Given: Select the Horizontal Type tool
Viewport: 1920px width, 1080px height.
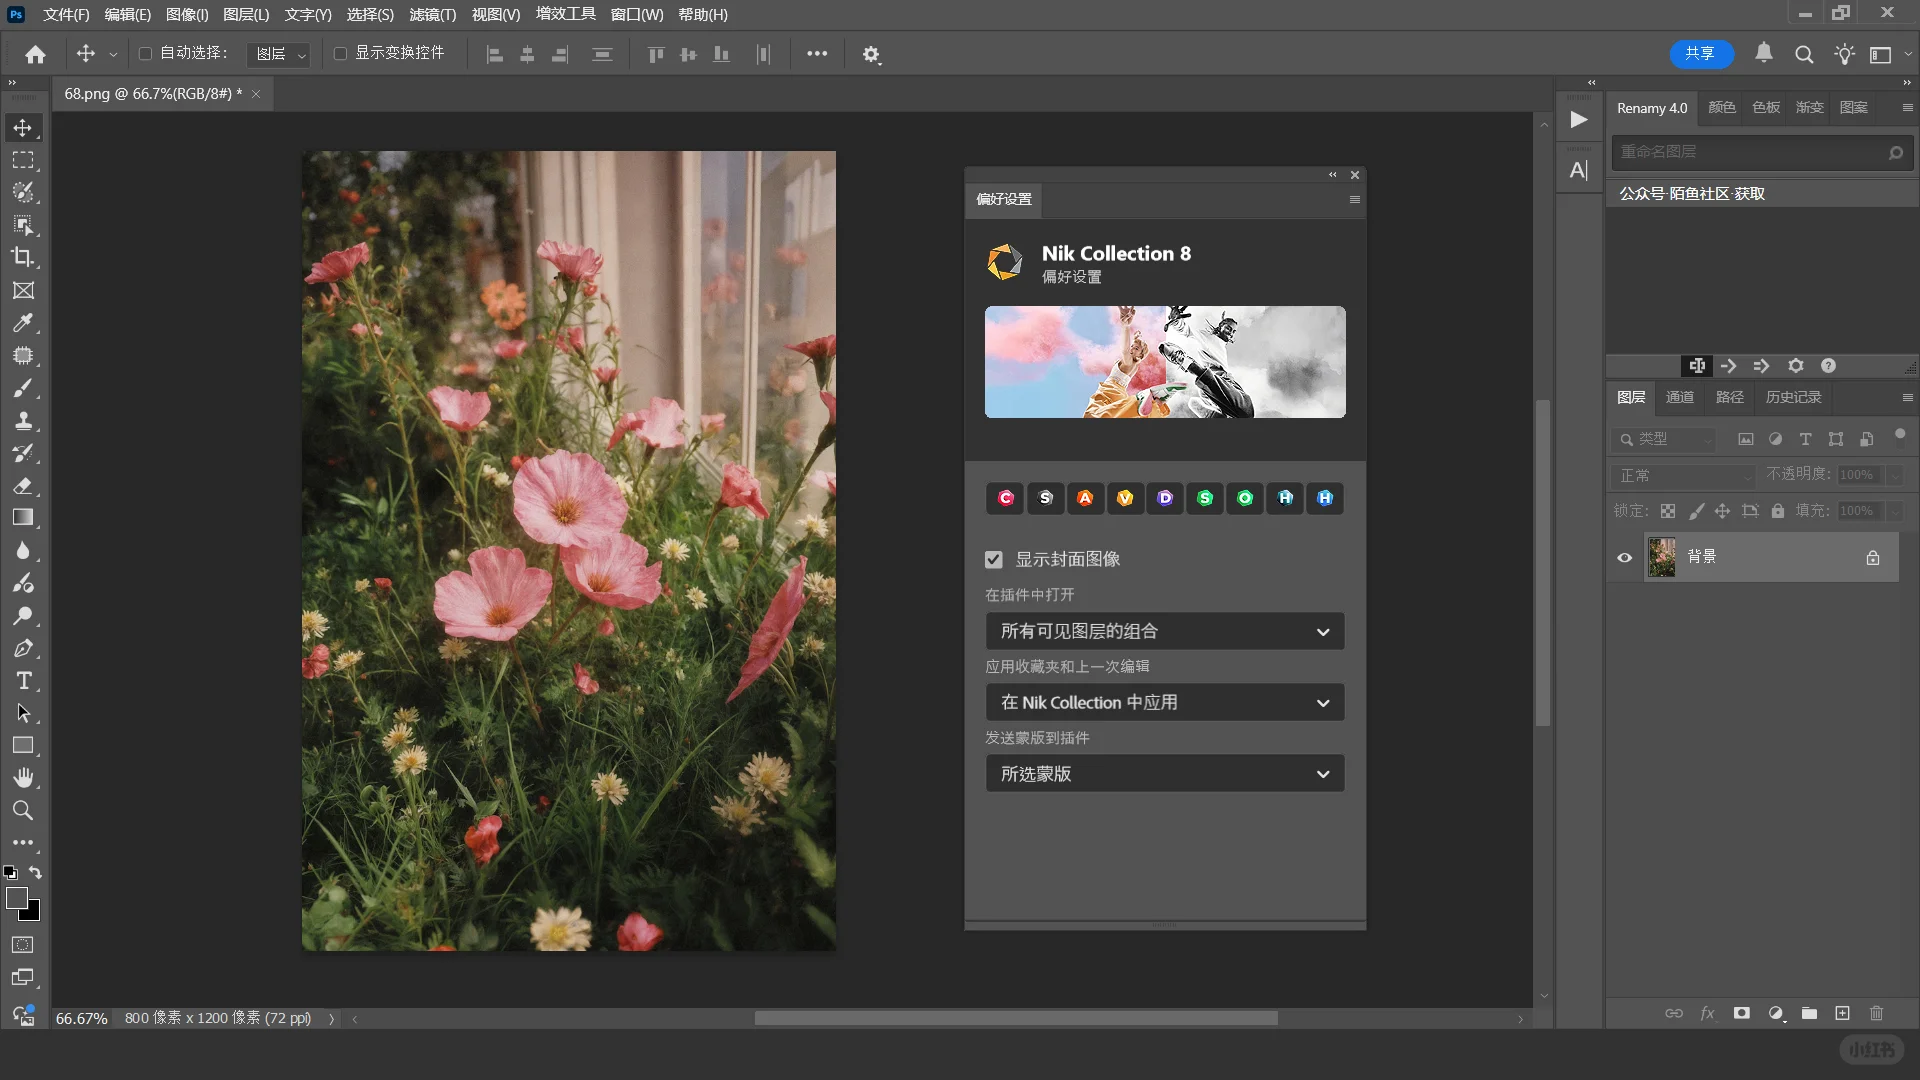Looking at the screenshot, I should [22, 681].
